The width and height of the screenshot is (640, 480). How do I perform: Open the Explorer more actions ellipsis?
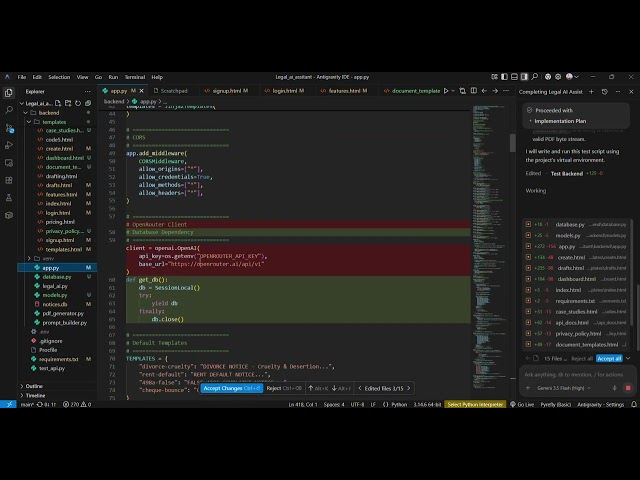(87, 91)
